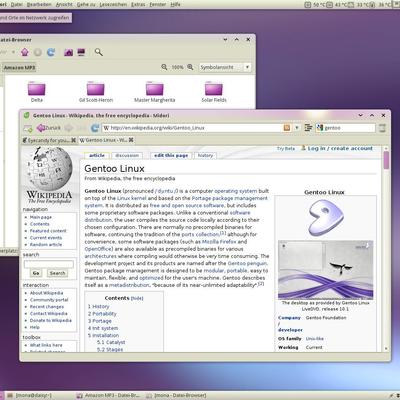Click the forward arrow in Midori's toolbar
This screenshot has height=400, width=400.
(69, 128)
